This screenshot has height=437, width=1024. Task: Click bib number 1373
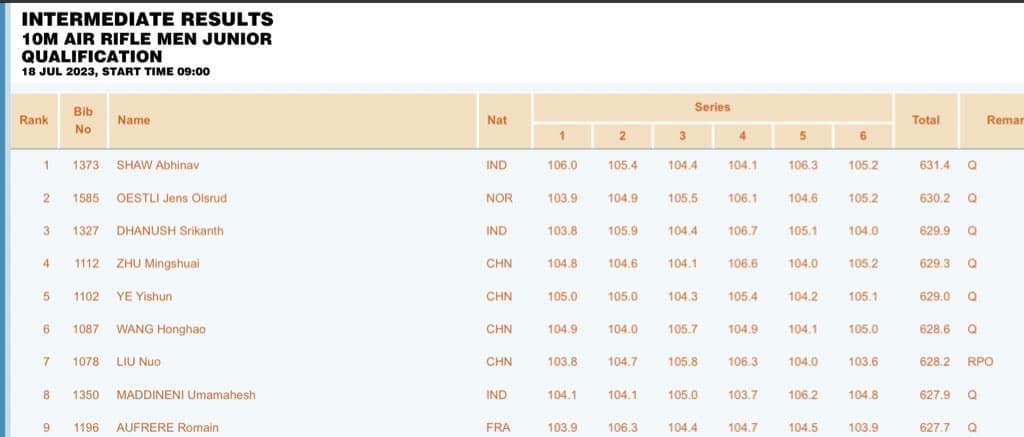pos(86,165)
